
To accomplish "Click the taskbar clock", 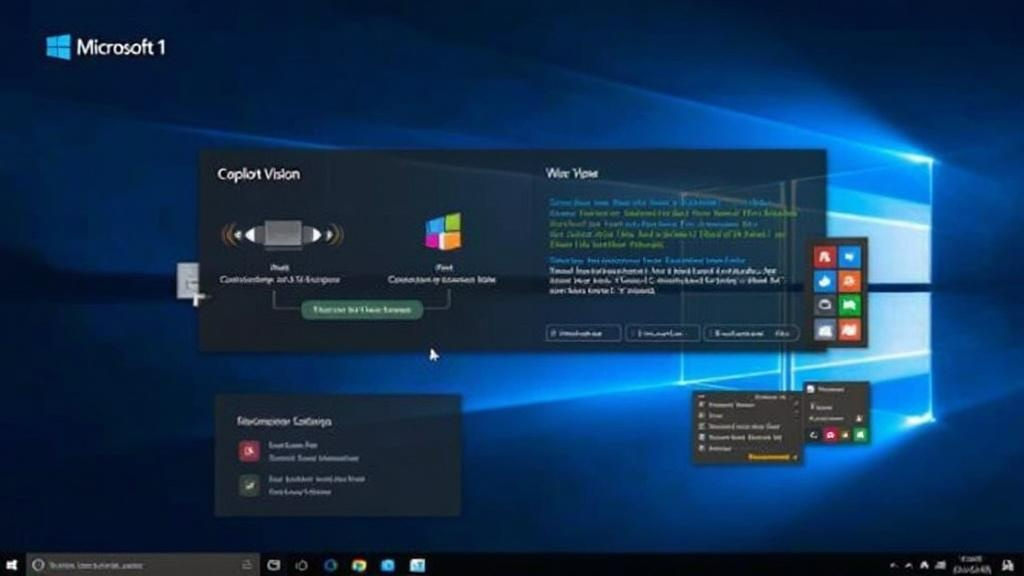I will [x=972, y=565].
